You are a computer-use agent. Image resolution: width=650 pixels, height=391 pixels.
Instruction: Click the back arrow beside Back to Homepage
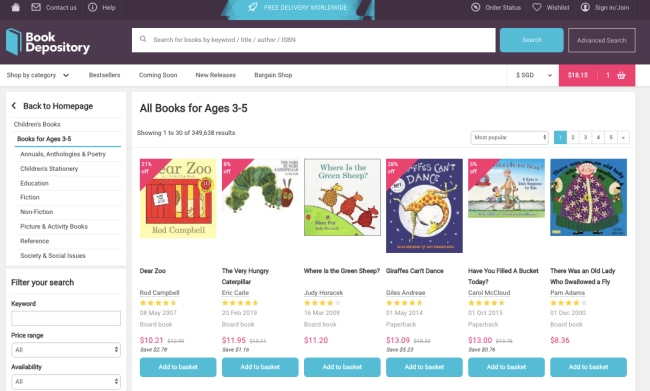coord(14,106)
